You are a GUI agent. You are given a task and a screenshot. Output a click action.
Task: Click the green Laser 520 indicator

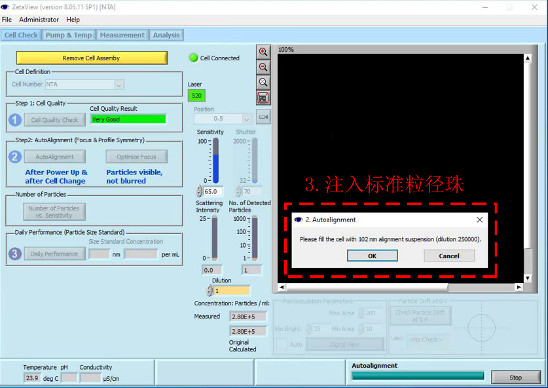[196, 95]
